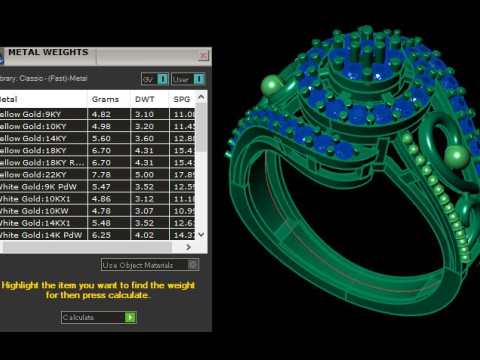Click the 3.10 DWT value
Image resolution: width=480 pixels, height=360 pixels.
pyautogui.click(x=144, y=114)
